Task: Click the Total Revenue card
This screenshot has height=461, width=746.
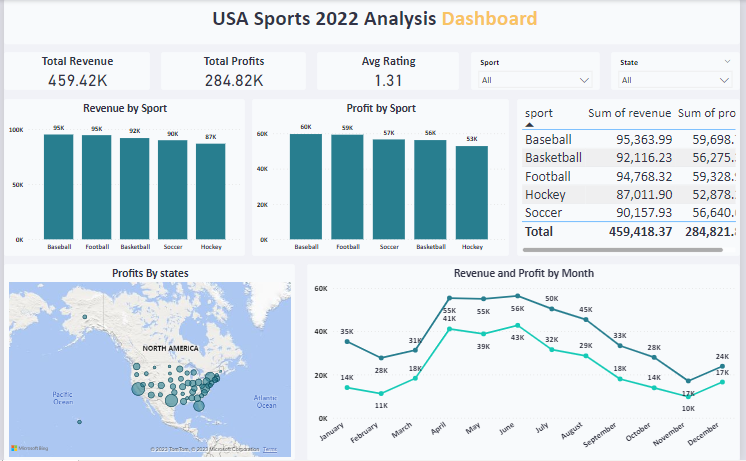Action: click(x=77, y=72)
